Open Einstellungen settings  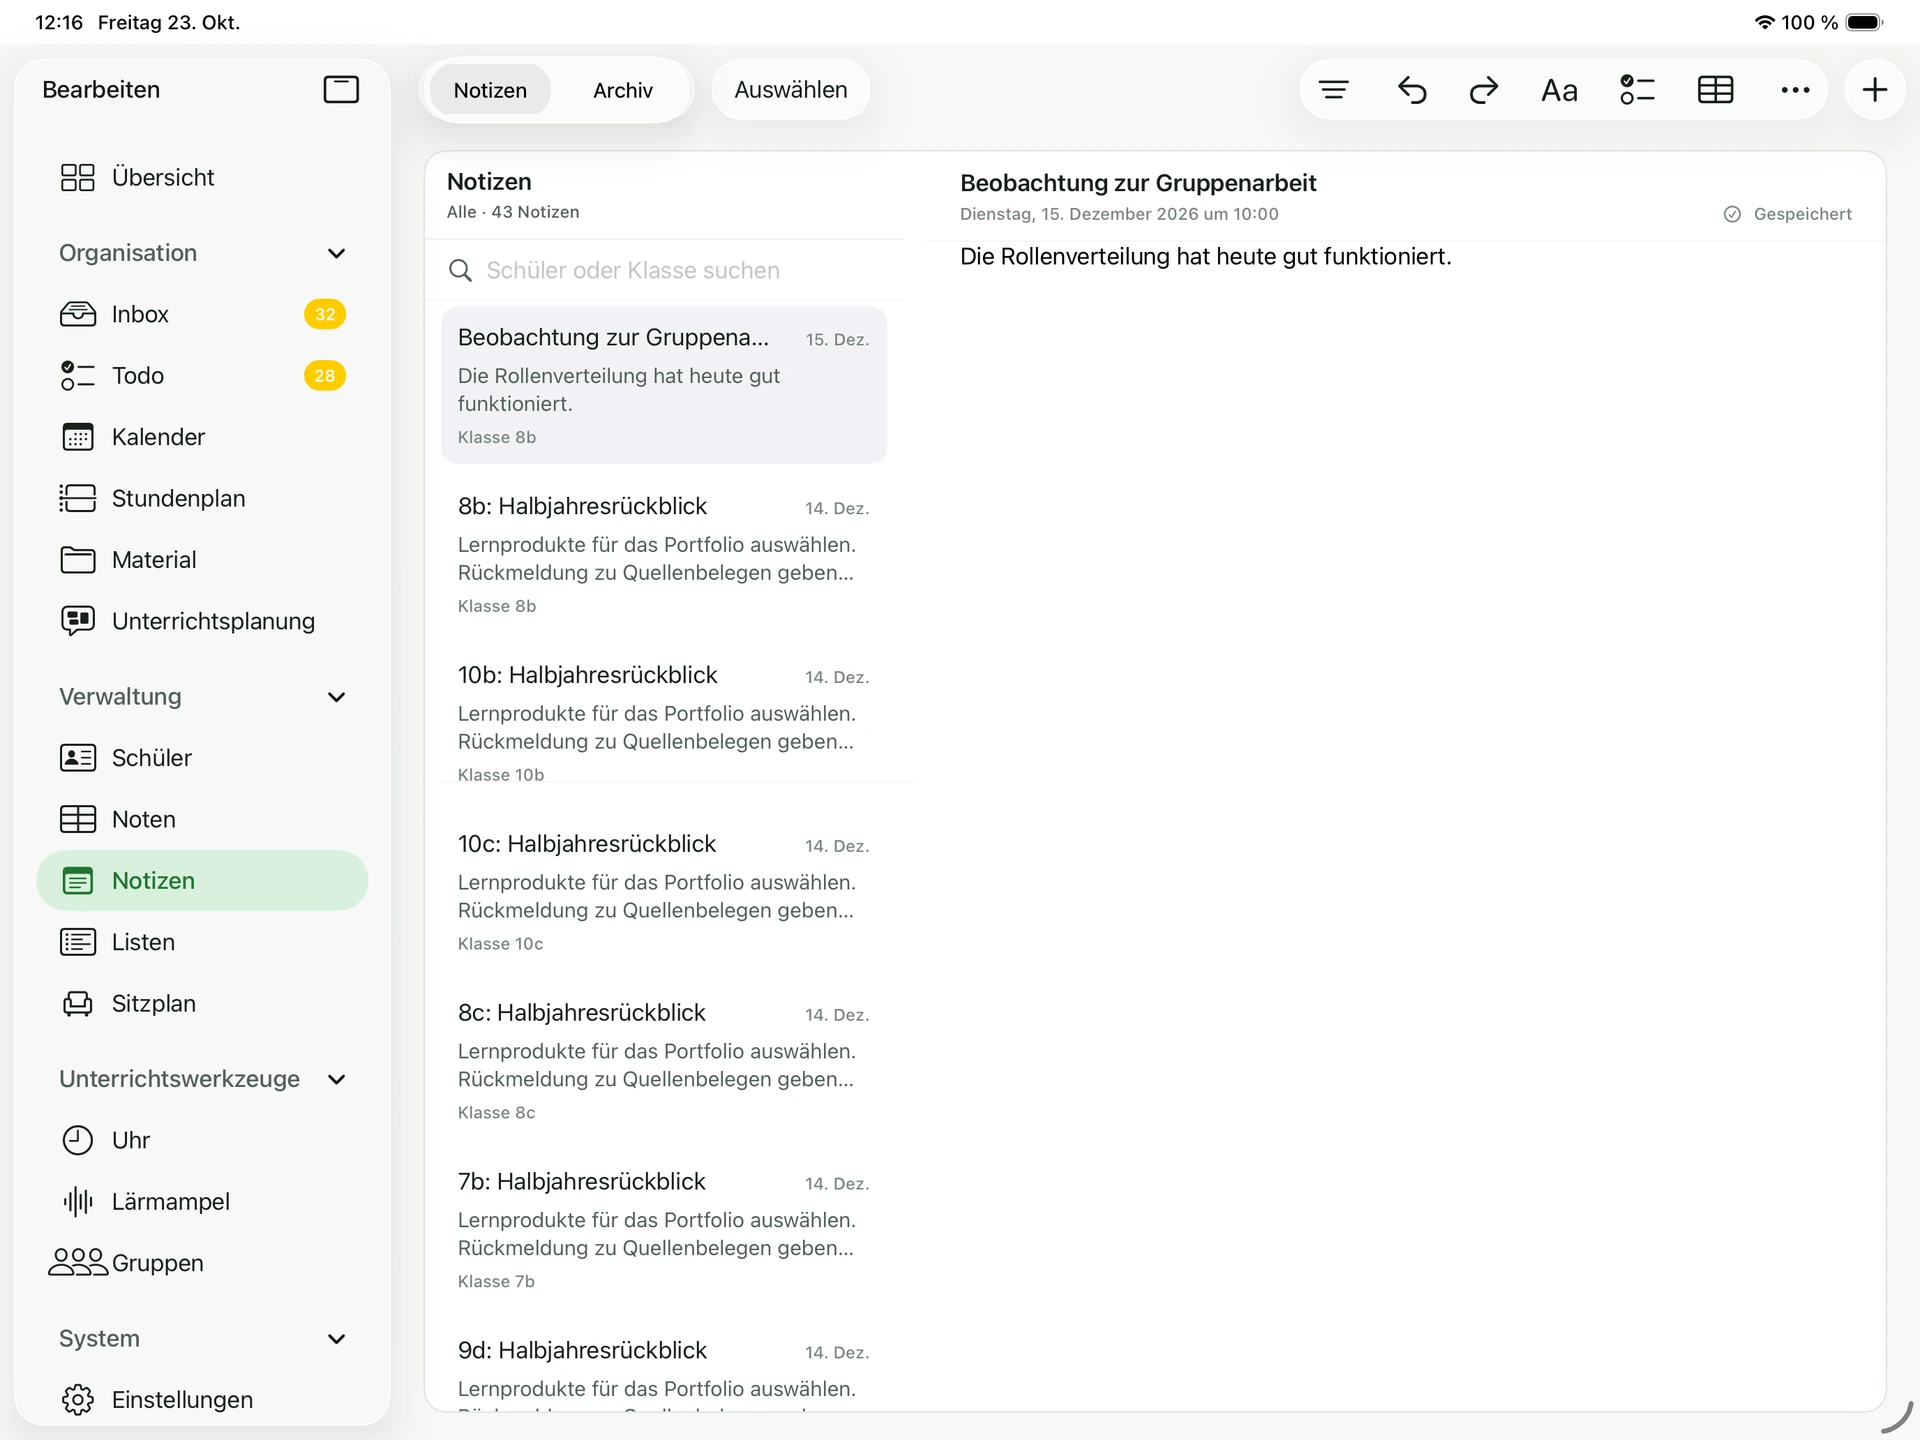pyautogui.click(x=202, y=1399)
